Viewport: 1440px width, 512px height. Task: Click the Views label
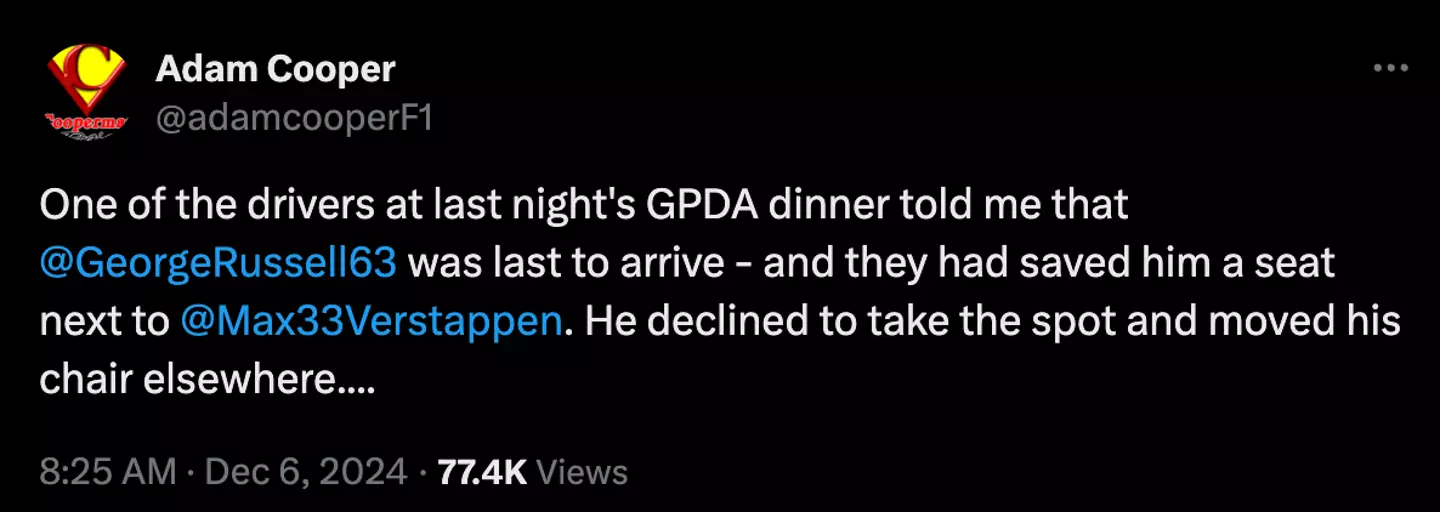point(582,472)
